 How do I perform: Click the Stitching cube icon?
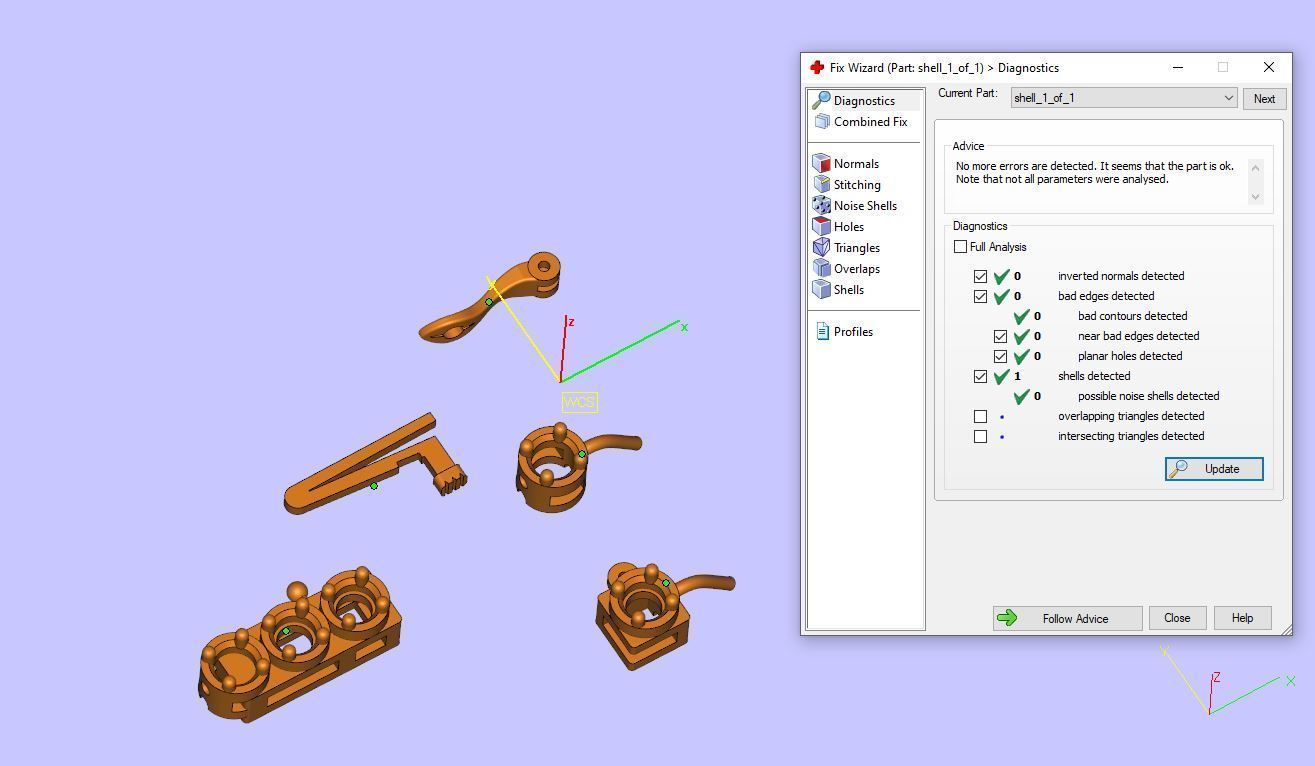click(822, 184)
